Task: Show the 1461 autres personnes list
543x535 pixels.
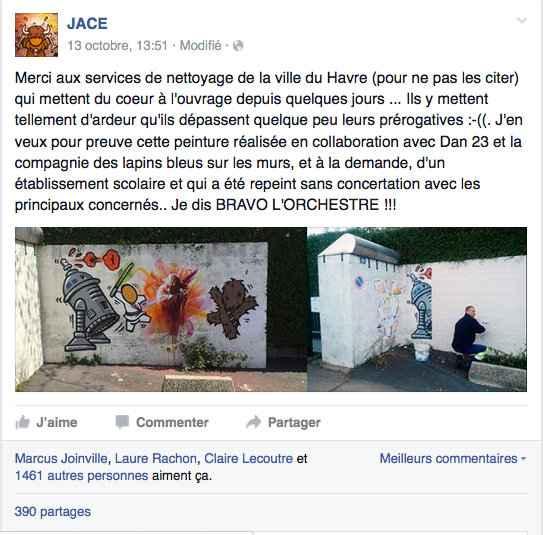Action: [x=81, y=476]
